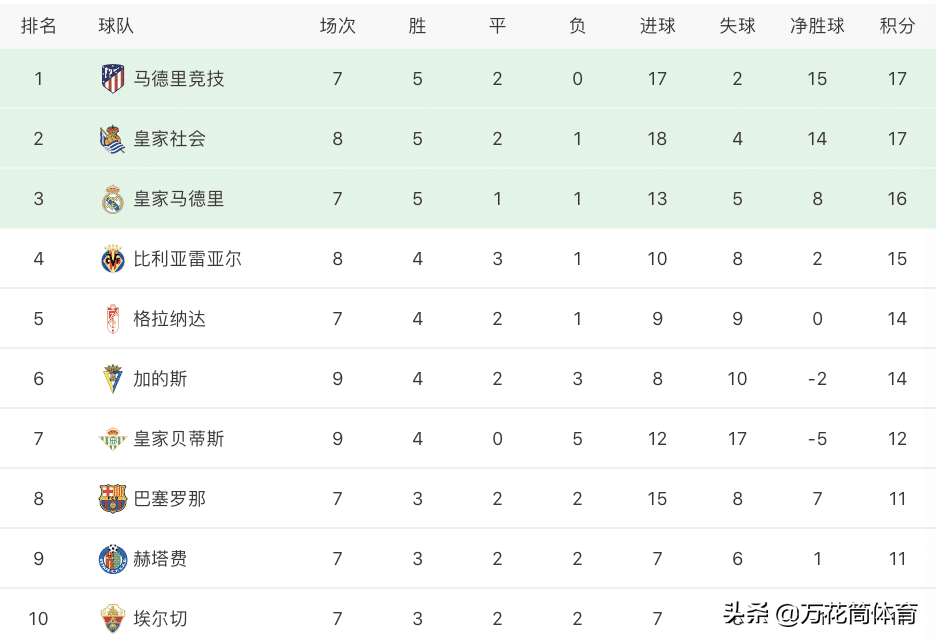Click the Cádiz triangular crest
This screenshot has width=936, height=643.
click(112, 379)
